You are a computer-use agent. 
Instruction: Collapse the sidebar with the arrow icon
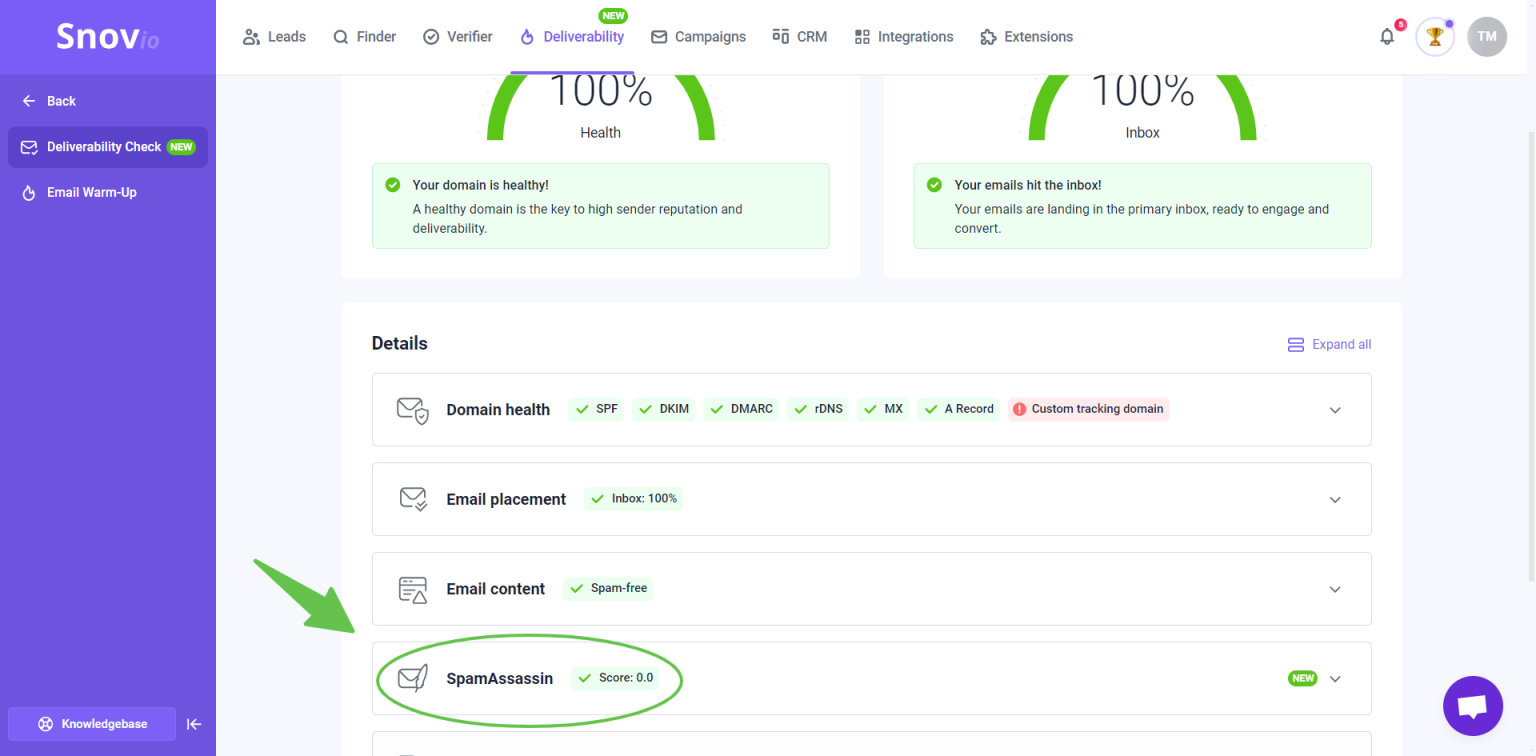[195, 724]
